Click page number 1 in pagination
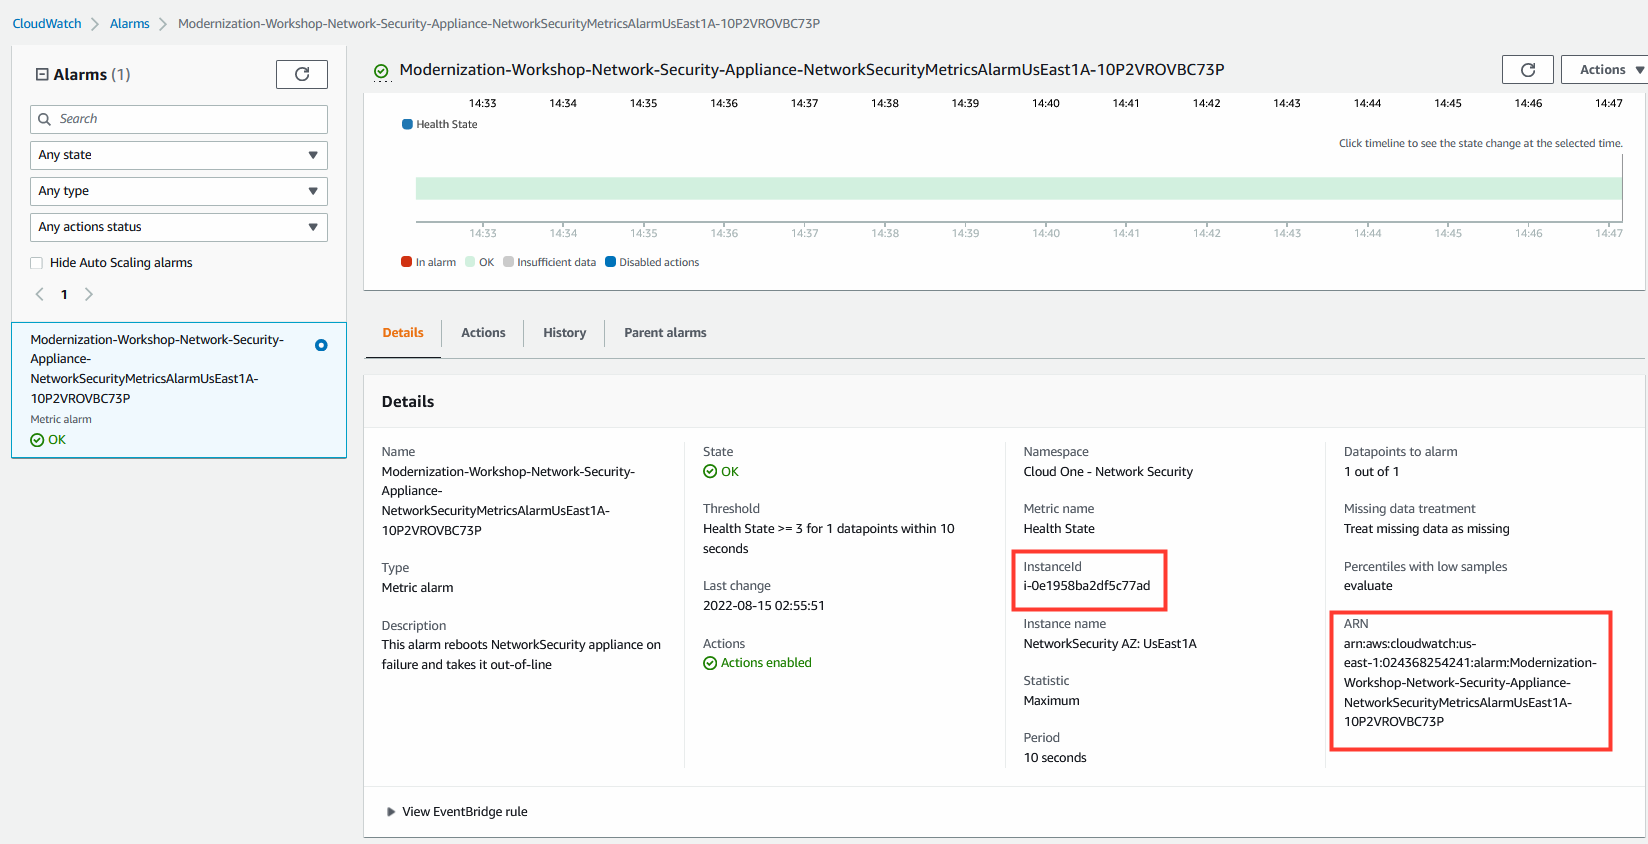Viewport: 1648px width, 844px height. [64, 294]
